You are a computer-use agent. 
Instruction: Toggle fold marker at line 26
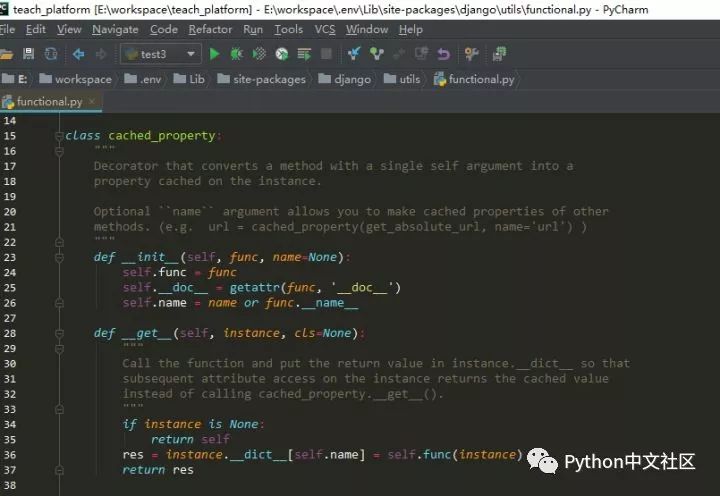tap(59, 303)
